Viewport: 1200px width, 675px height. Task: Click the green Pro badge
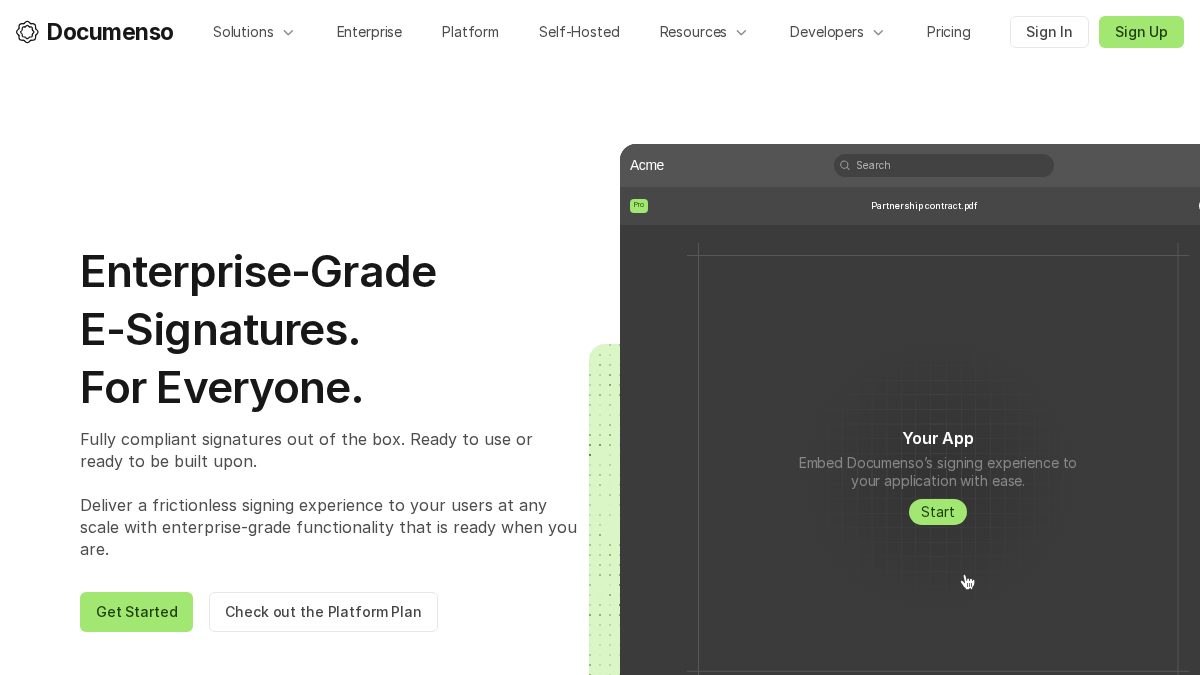pyautogui.click(x=639, y=205)
